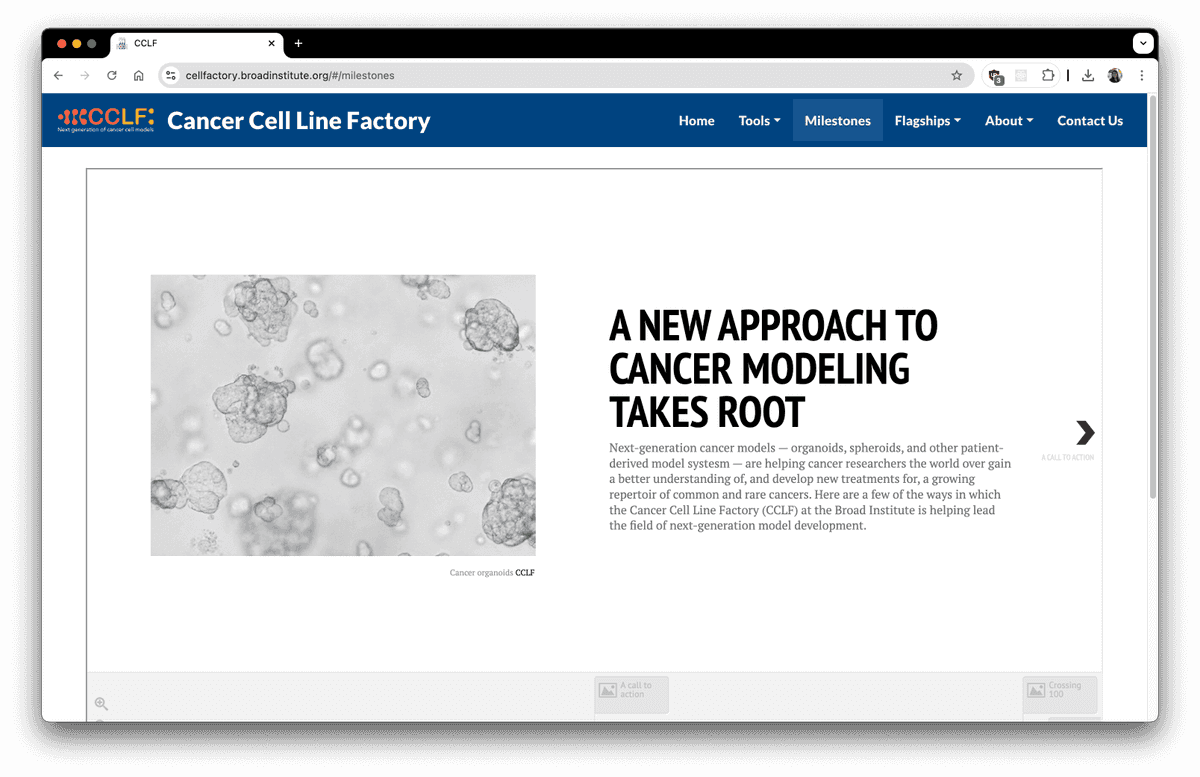The image size is (1200, 777).
Task: Select the zoom magnifier icon bottom left
Action: pyautogui.click(x=102, y=703)
